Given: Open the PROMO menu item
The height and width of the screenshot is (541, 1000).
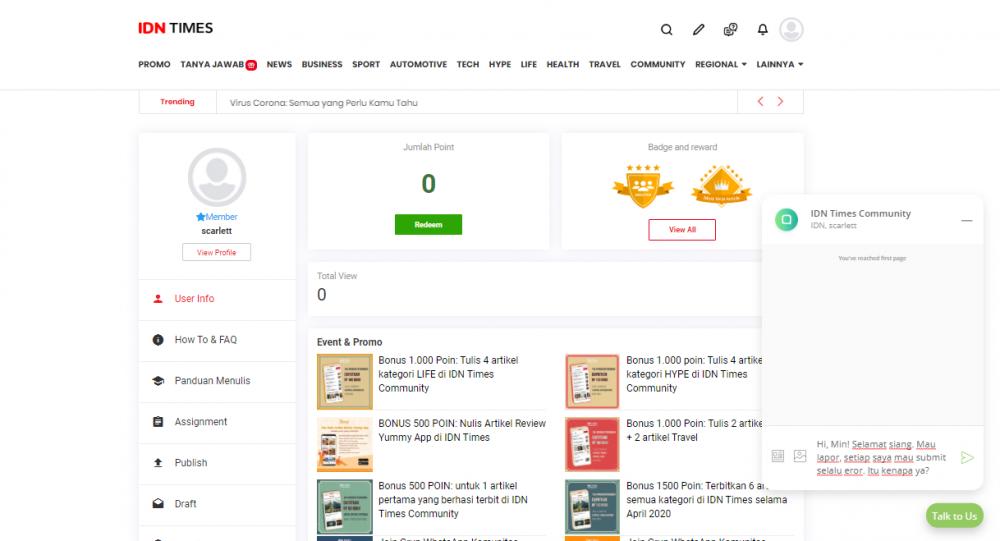Looking at the screenshot, I should pyautogui.click(x=154, y=64).
